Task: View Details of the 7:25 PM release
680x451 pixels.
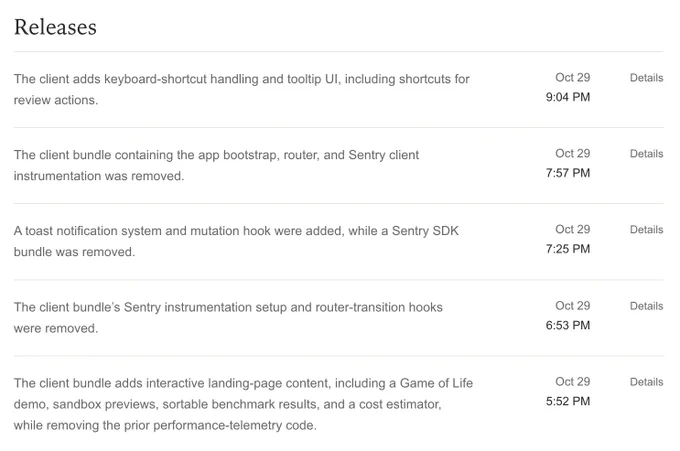Action: (646, 230)
